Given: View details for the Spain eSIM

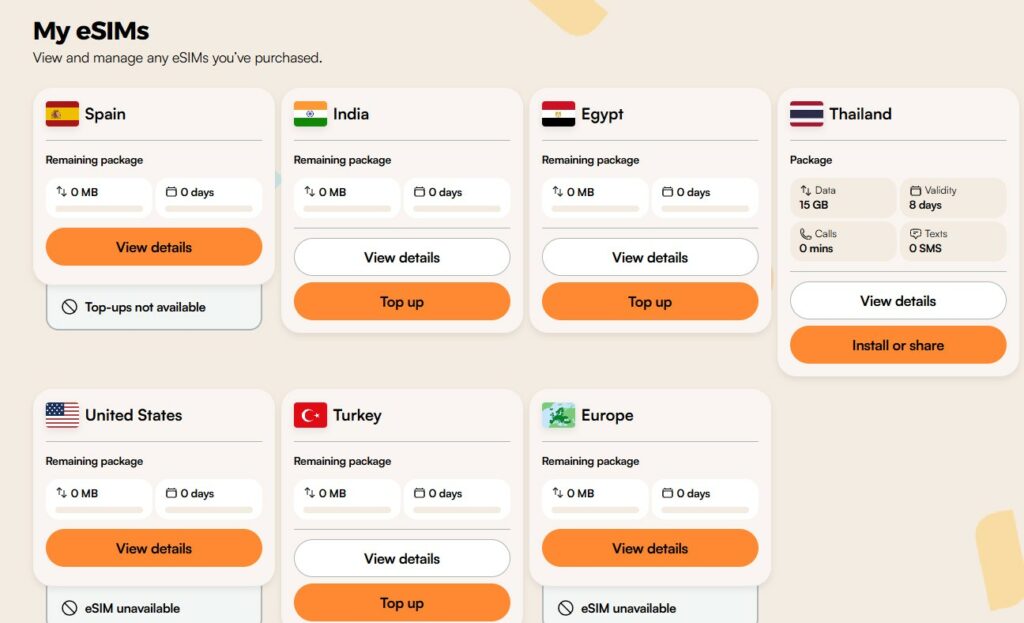Looking at the screenshot, I should tap(153, 247).
